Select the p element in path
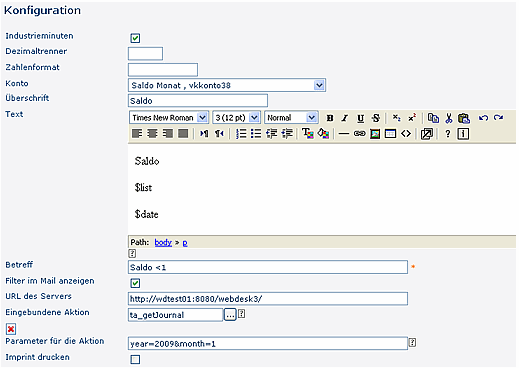This screenshot has width=519, height=368. pos(185,243)
